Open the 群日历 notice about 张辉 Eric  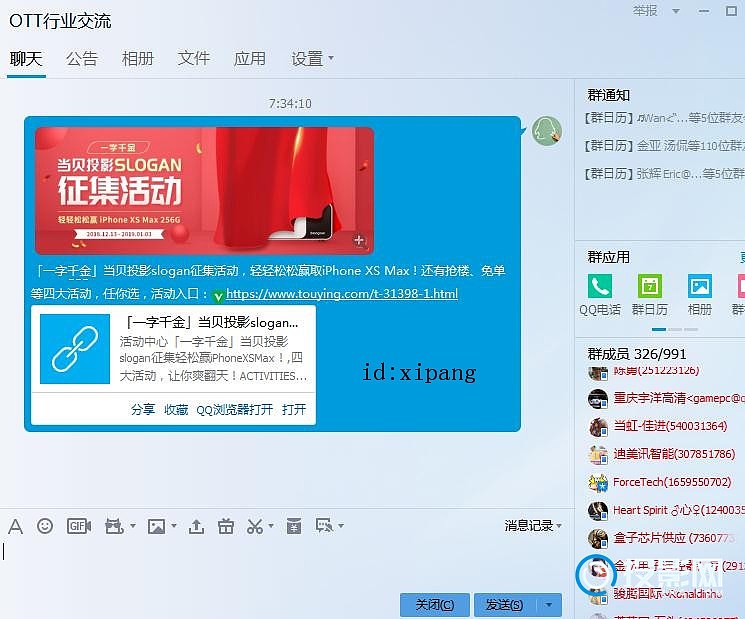coord(664,174)
